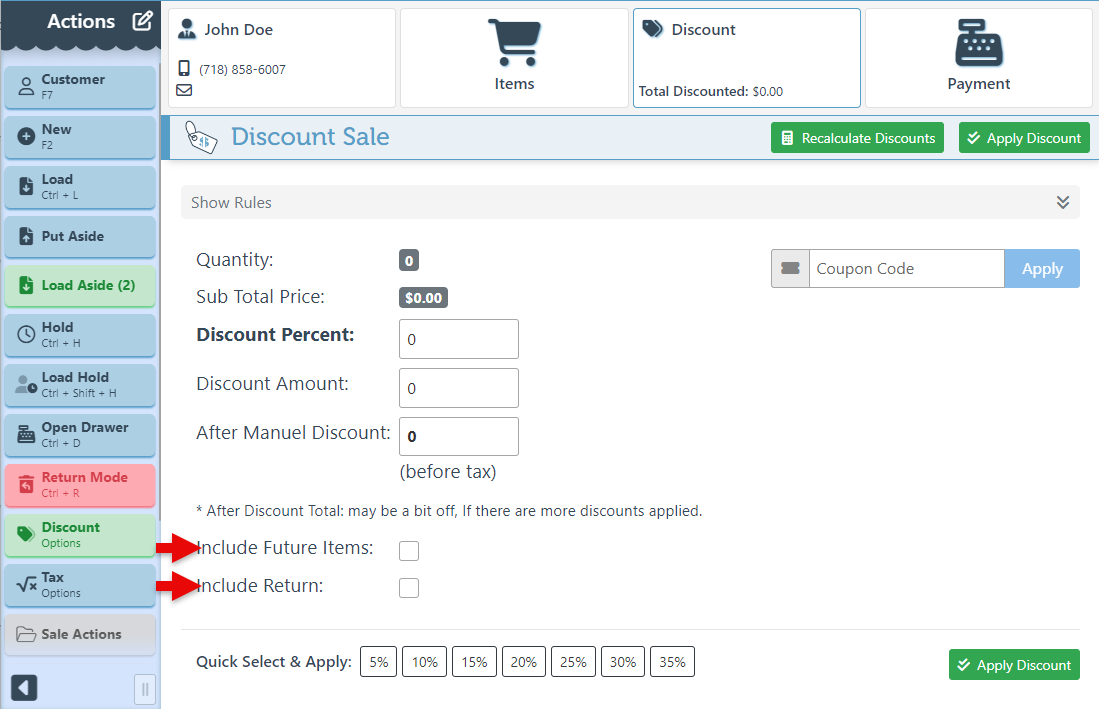
Task: Expand the Sale Actions folder
Action: click(x=80, y=634)
